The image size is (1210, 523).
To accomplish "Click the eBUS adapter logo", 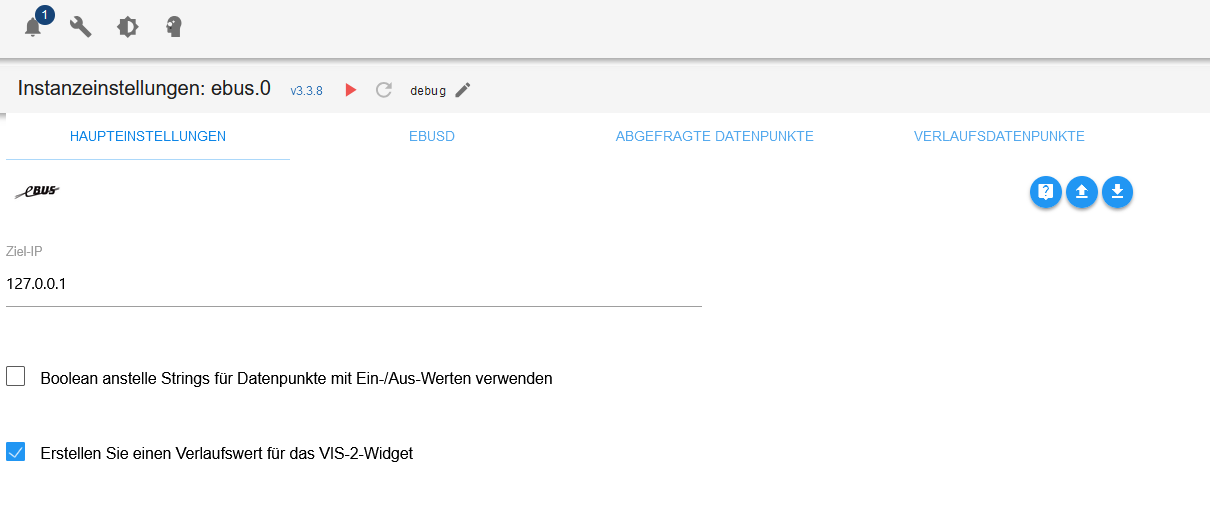I will tap(37, 192).
